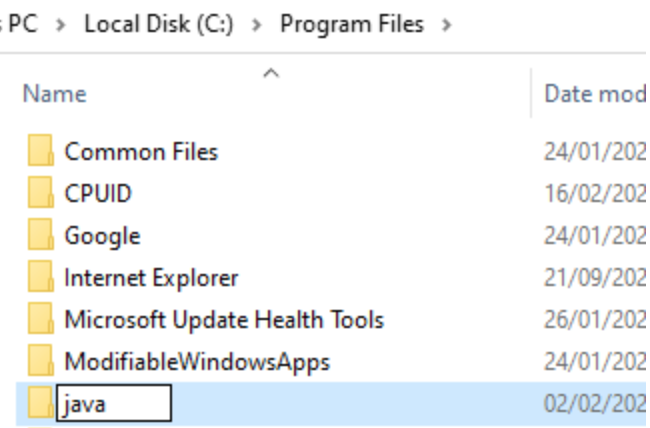The width and height of the screenshot is (650, 428).
Task: Click the Program Files breadcrumb
Action: pos(352,24)
